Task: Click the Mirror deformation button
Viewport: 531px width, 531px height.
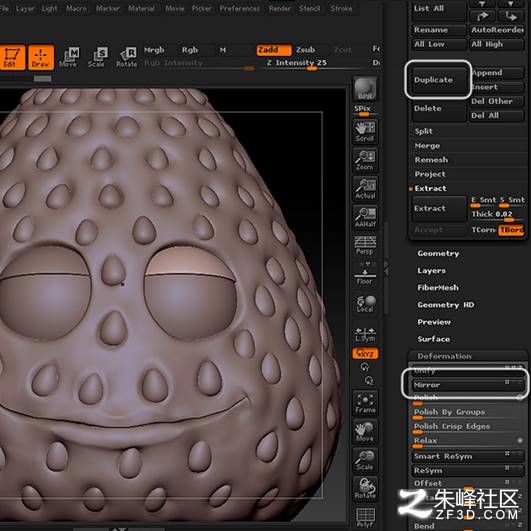Action: 468,385
